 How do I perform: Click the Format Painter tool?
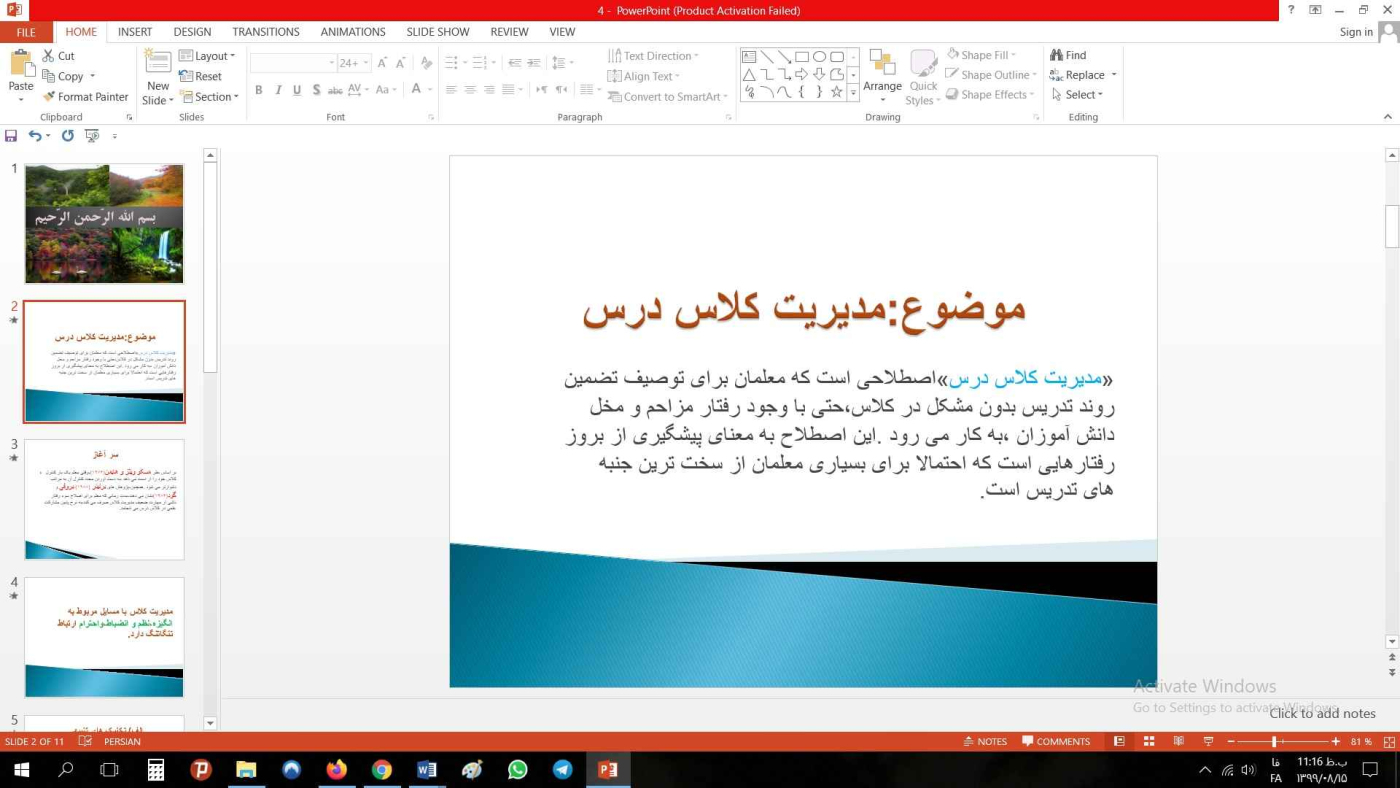(x=85, y=97)
